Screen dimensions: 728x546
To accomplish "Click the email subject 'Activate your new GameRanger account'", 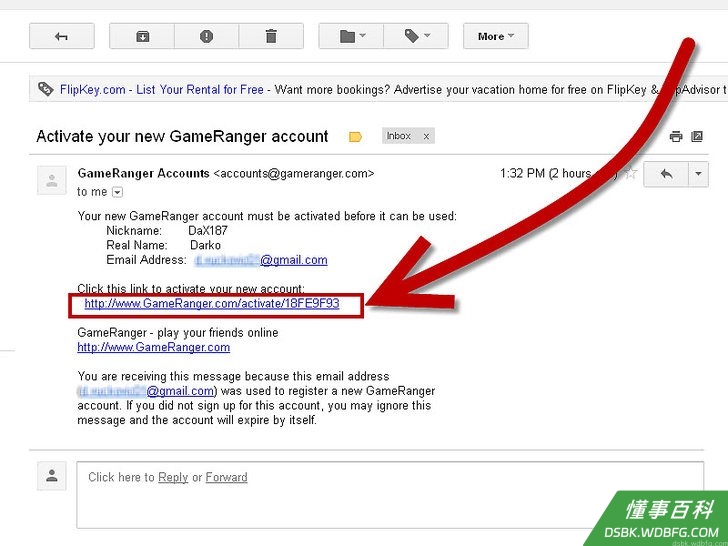I will [x=182, y=136].
